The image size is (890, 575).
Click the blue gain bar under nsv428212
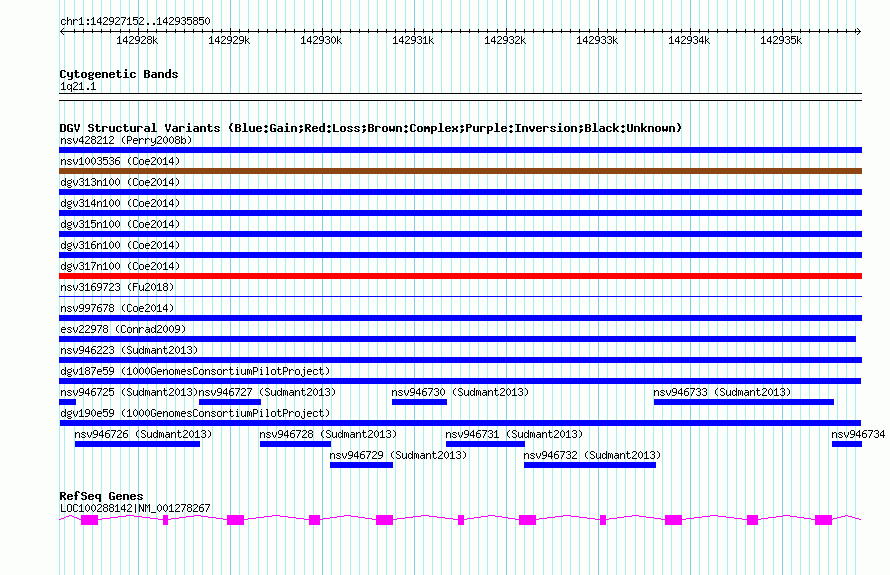tap(460, 150)
